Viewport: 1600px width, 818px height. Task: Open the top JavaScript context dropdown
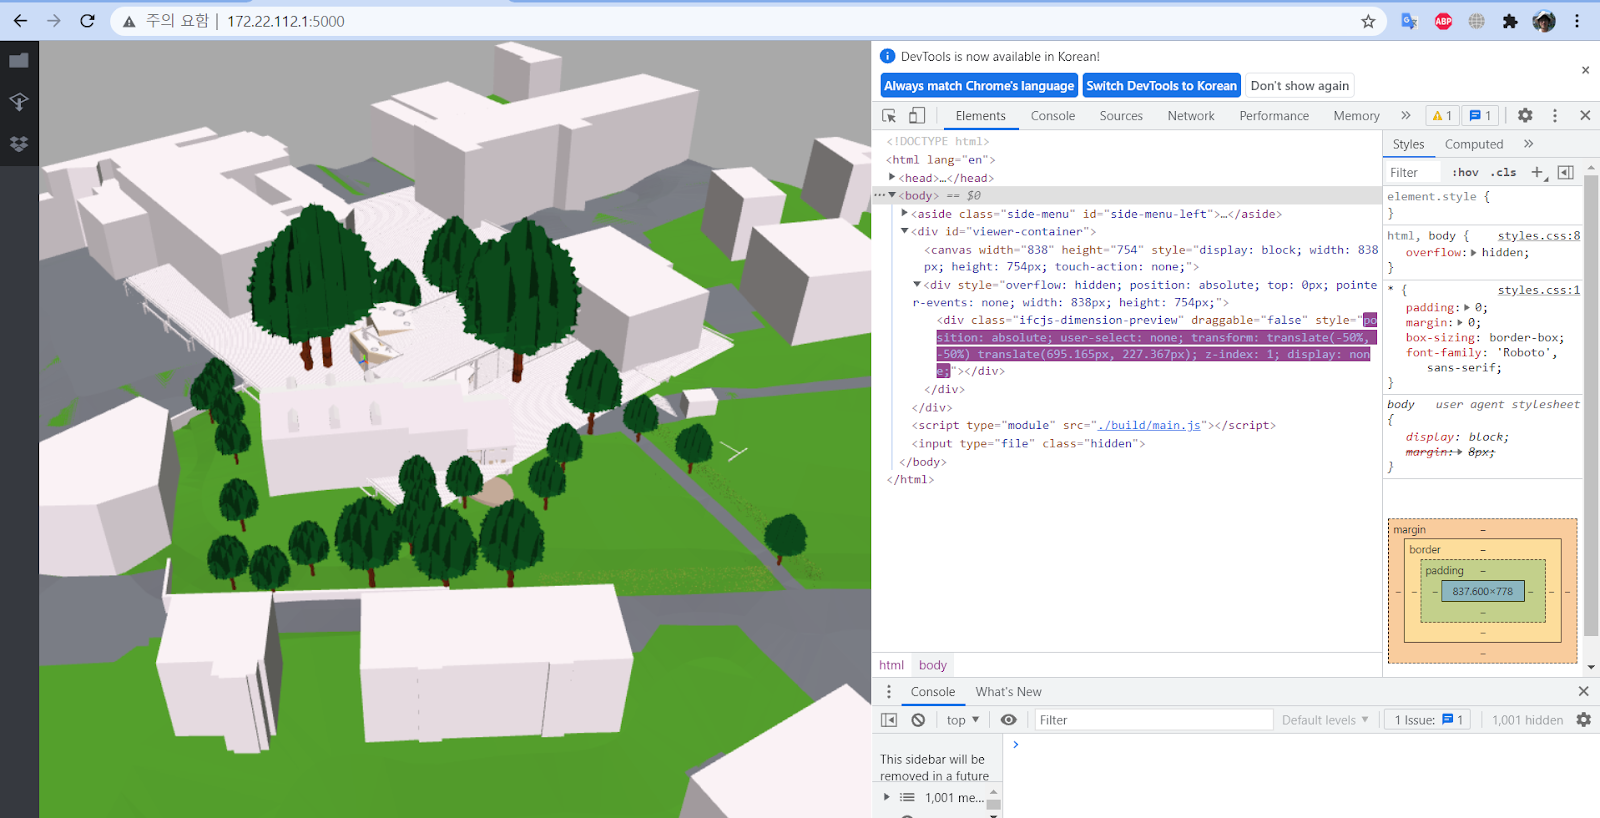click(962, 720)
